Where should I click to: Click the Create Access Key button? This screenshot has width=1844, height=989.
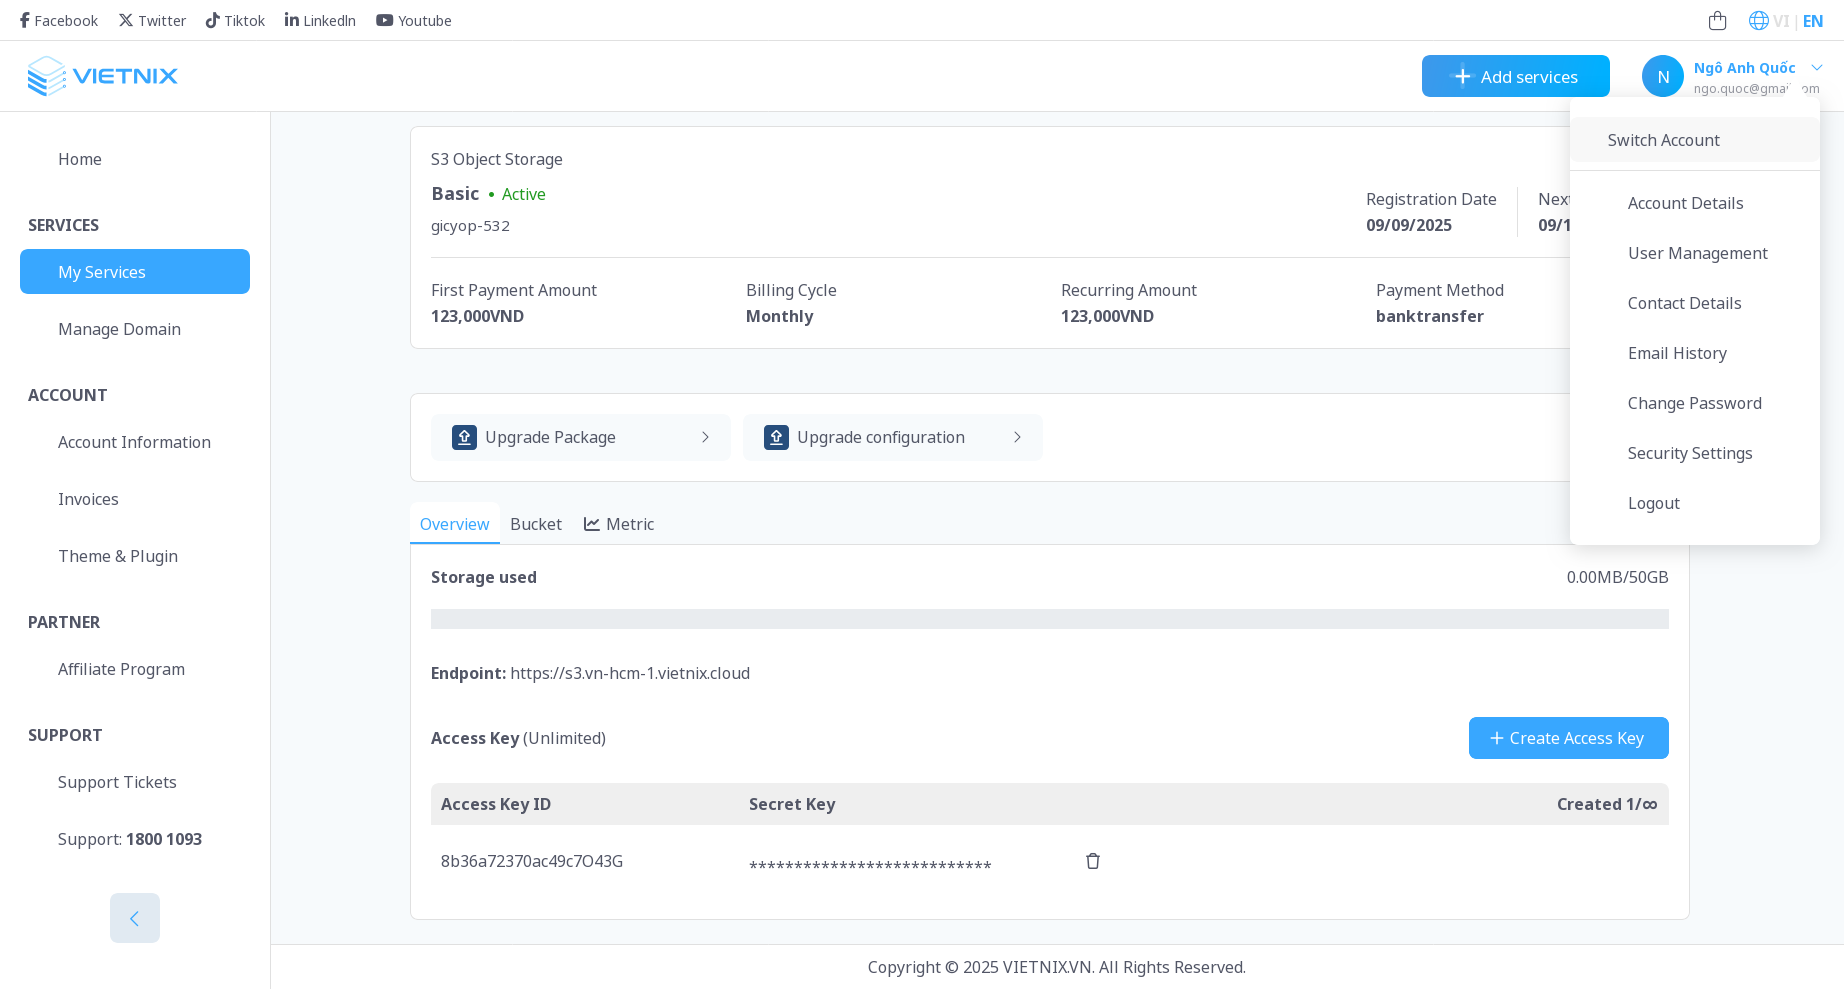(1568, 738)
